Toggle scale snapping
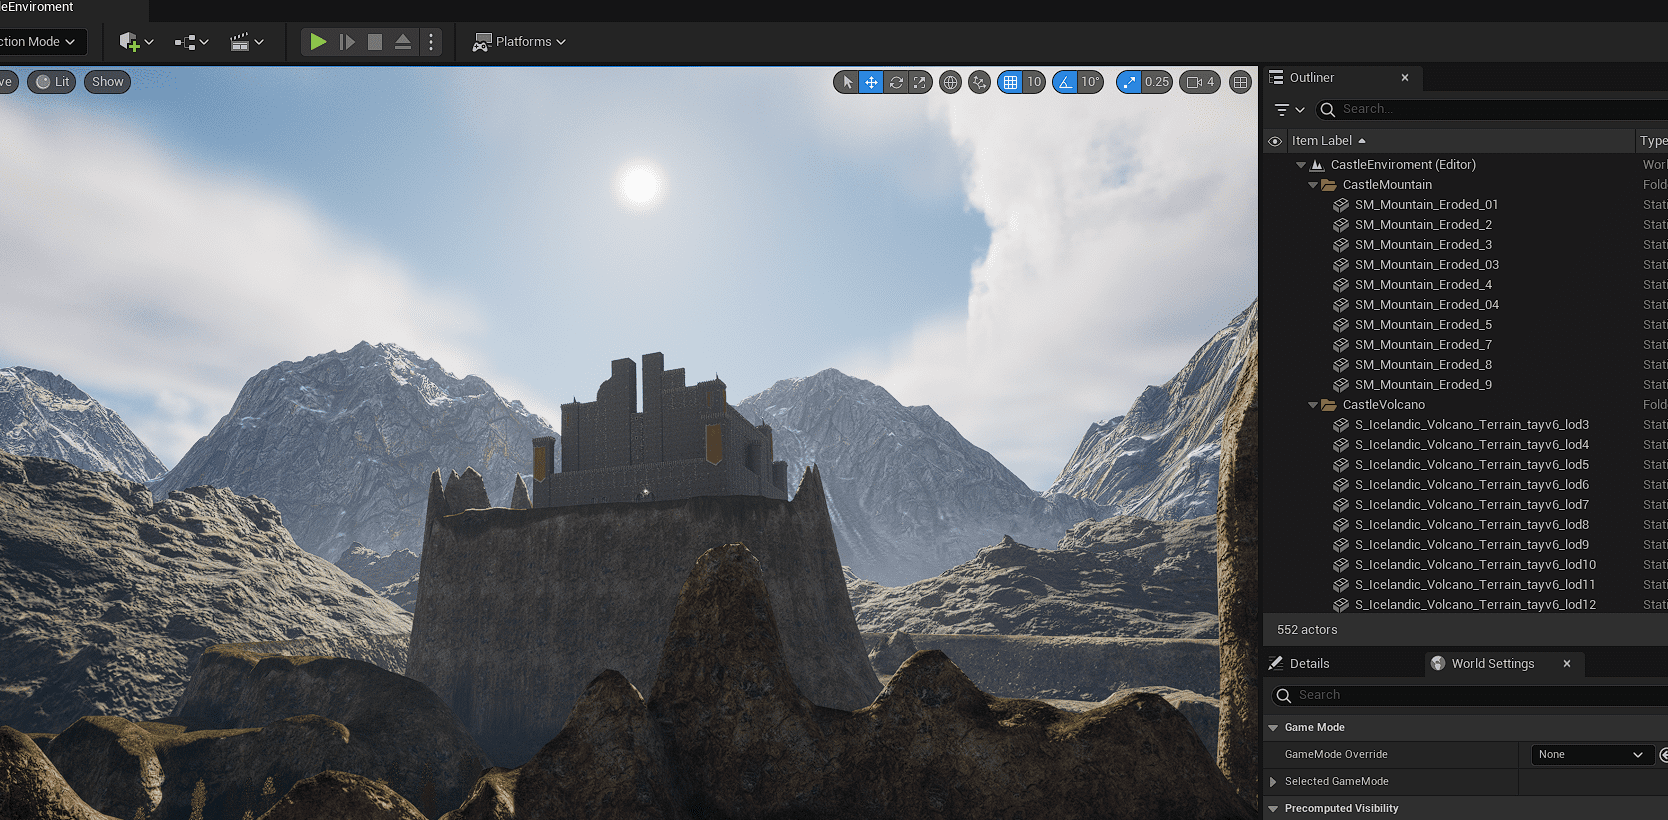 [x=1129, y=82]
